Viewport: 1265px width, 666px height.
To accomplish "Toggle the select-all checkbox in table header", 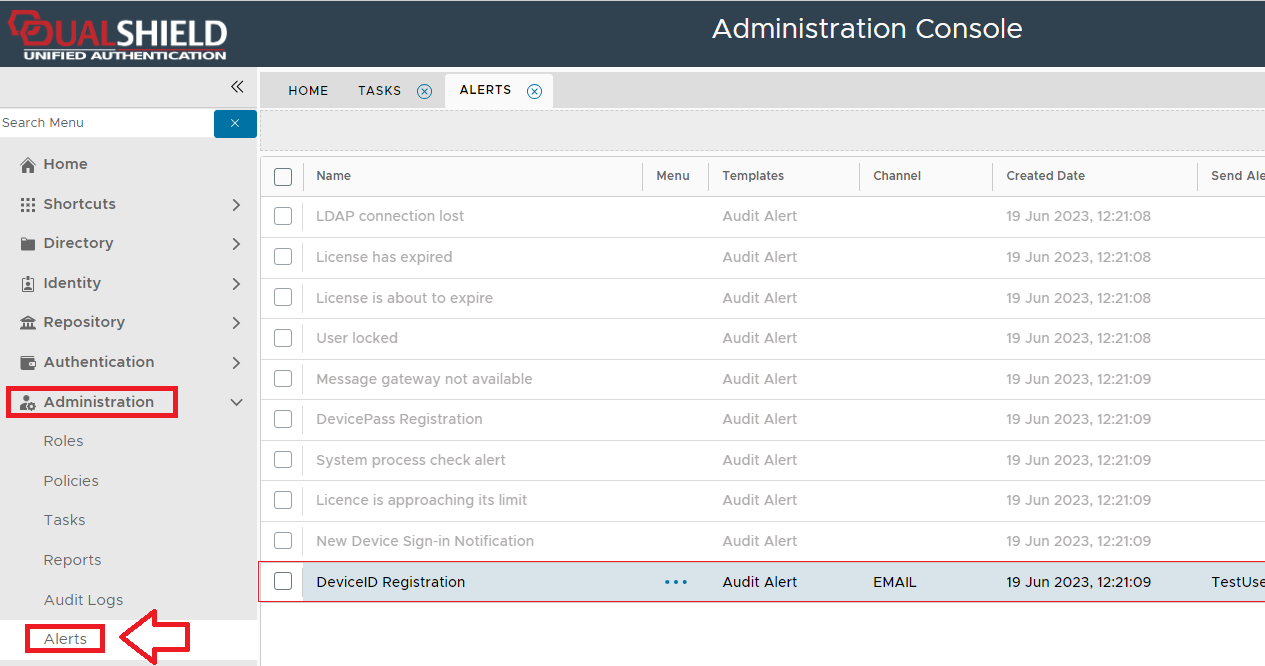I will click(283, 177).
